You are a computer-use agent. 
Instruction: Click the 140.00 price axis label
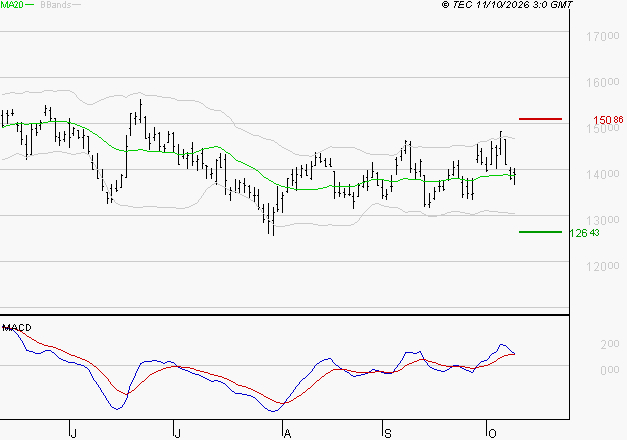(x=603, y=174)
